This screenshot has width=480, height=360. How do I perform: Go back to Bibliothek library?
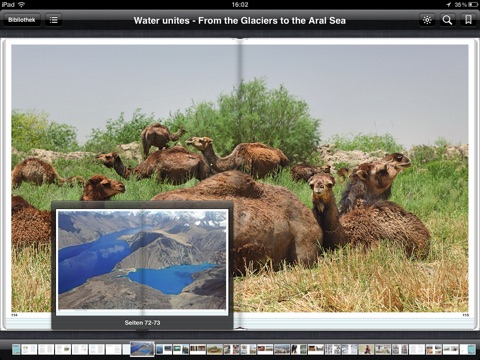tap(22, 20)
